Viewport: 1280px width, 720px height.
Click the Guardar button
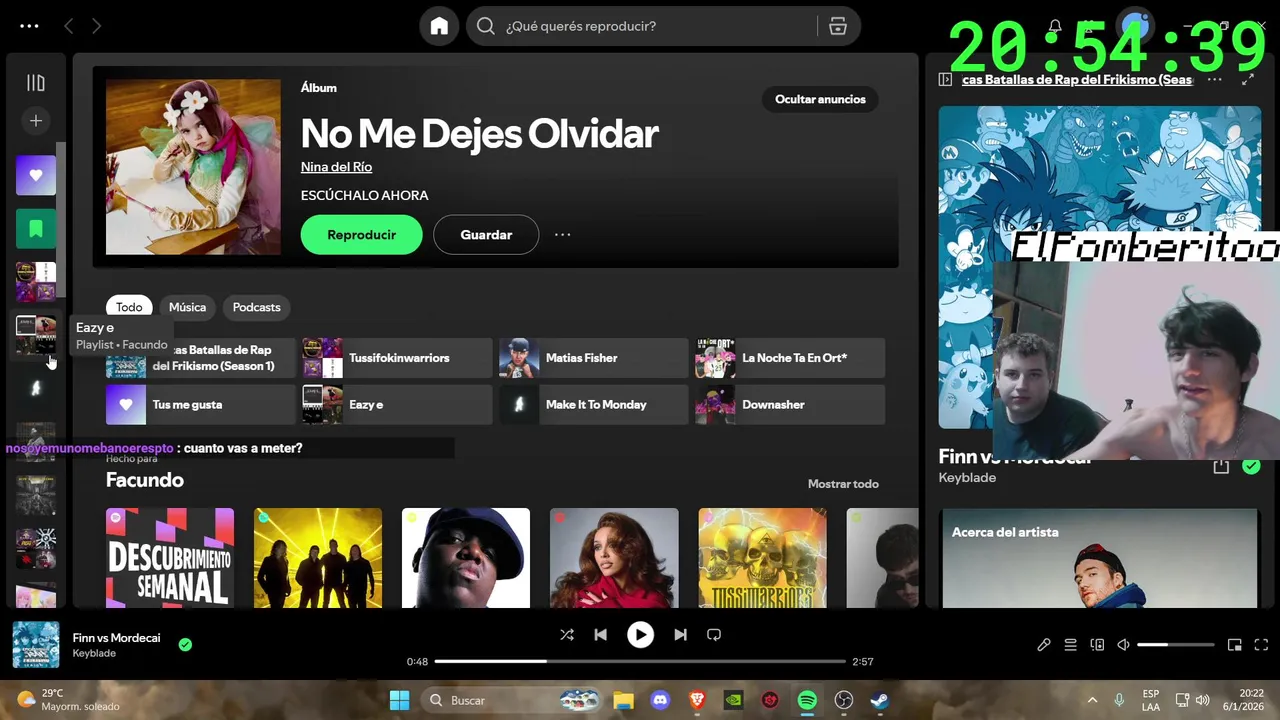tap(486, 235)
